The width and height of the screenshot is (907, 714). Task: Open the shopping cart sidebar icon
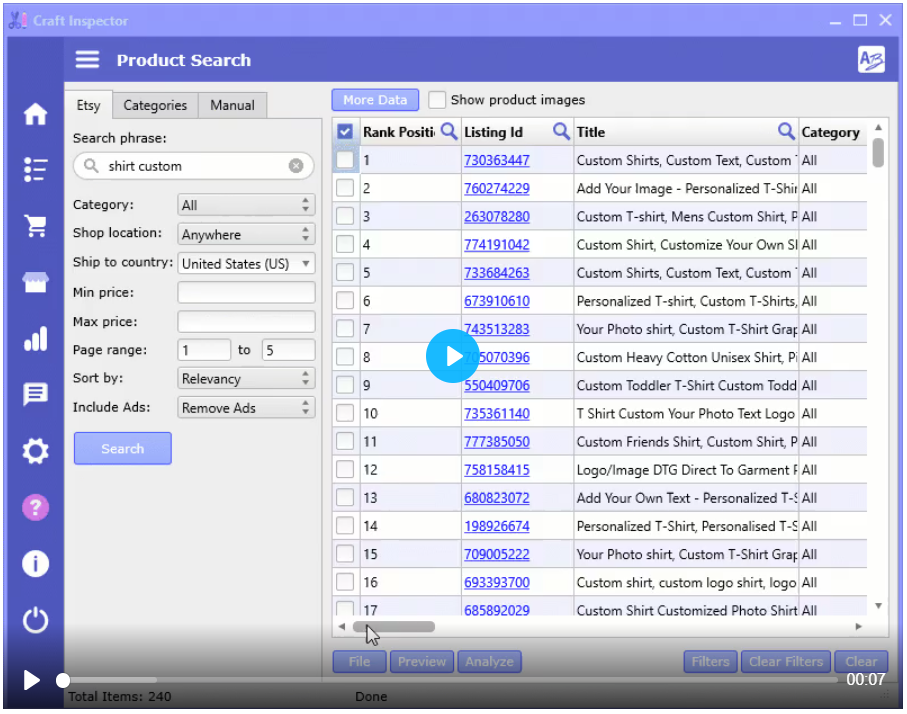pyautogui.click(x=35, y=227)
